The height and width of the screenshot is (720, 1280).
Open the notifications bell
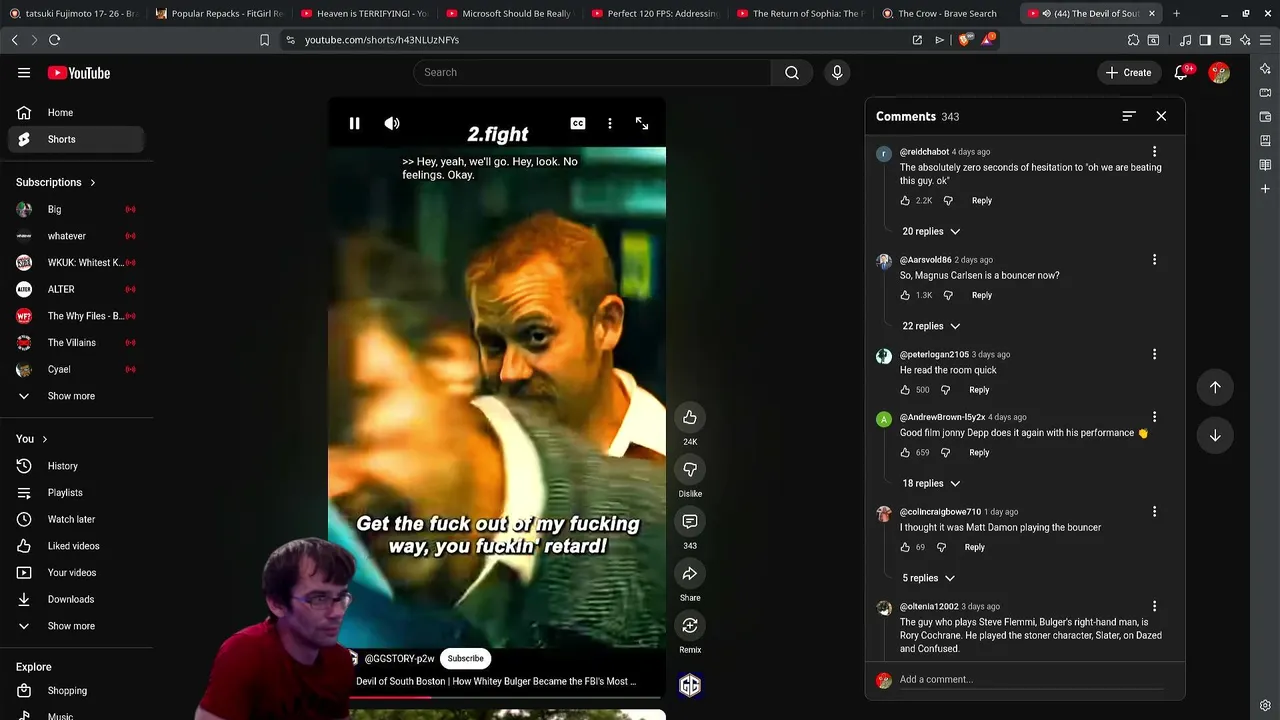click(1181, 72)
